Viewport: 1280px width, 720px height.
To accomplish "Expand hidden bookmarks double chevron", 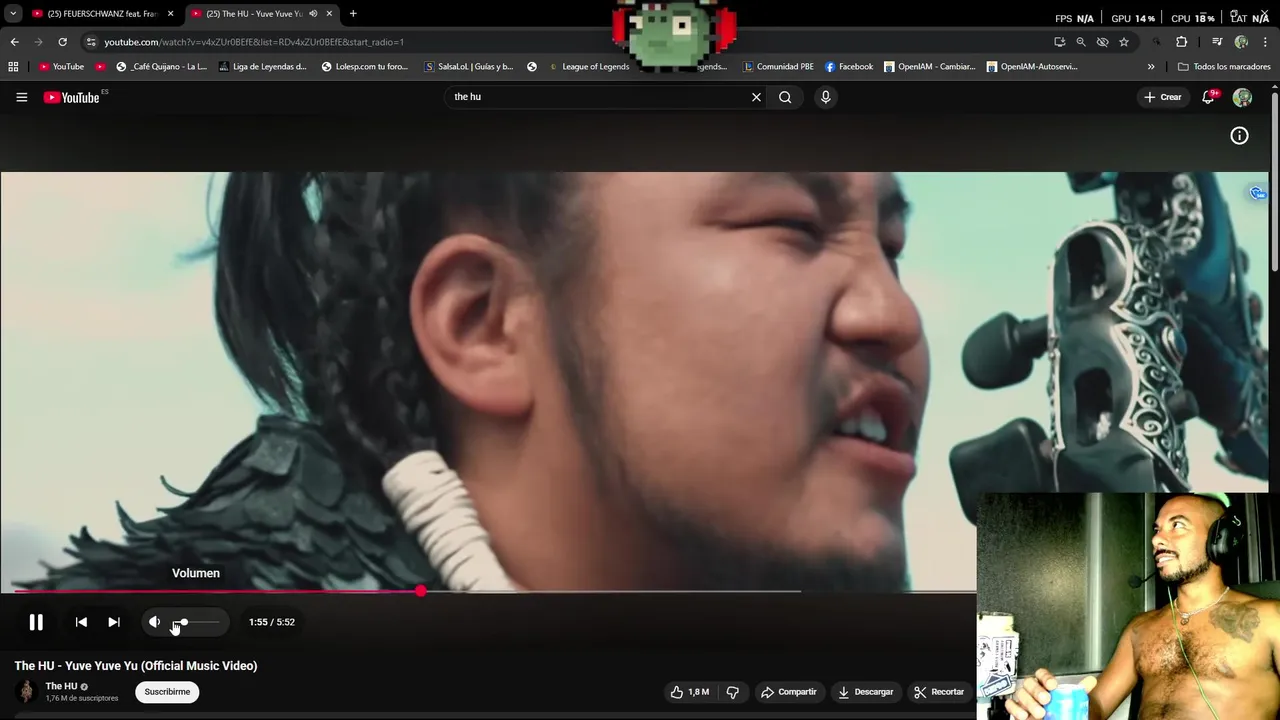I will (1151, 67).
